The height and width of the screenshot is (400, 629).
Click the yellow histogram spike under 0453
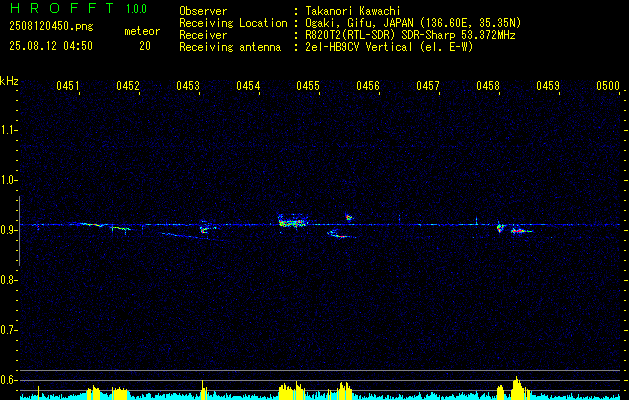tap(203, 390)
